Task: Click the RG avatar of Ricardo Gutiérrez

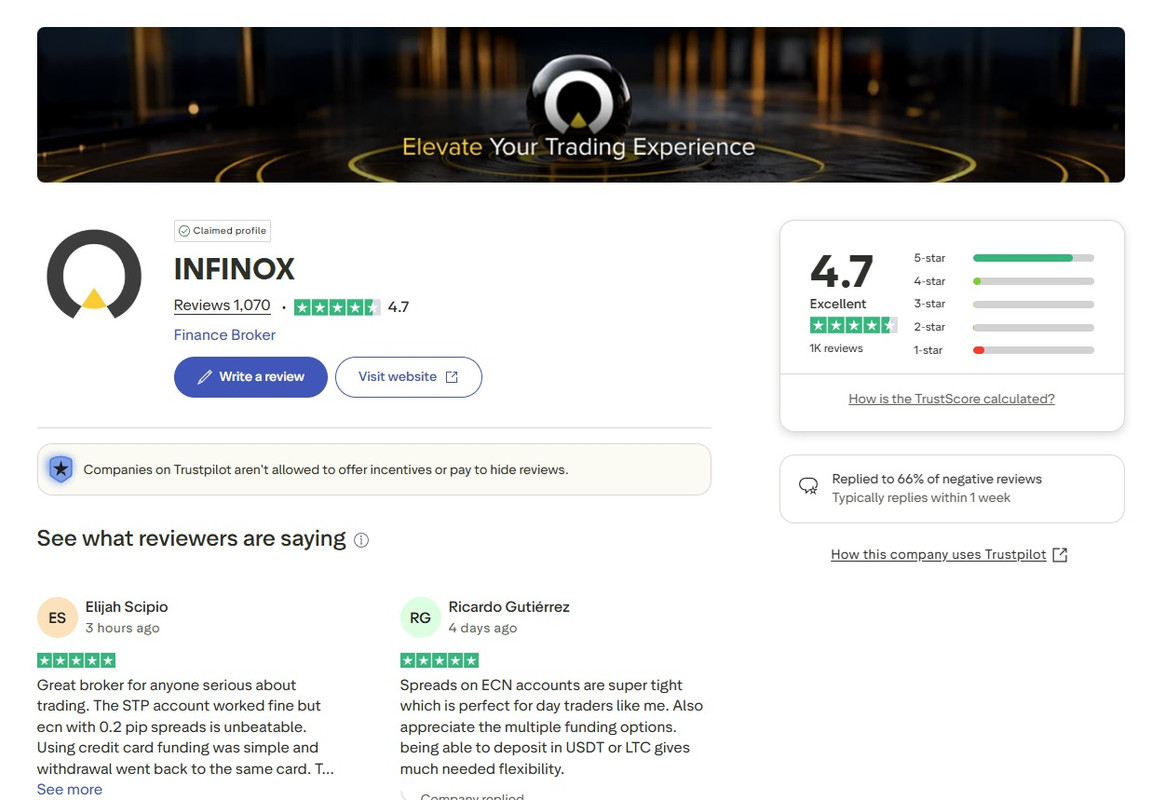Action: [420, 617]
